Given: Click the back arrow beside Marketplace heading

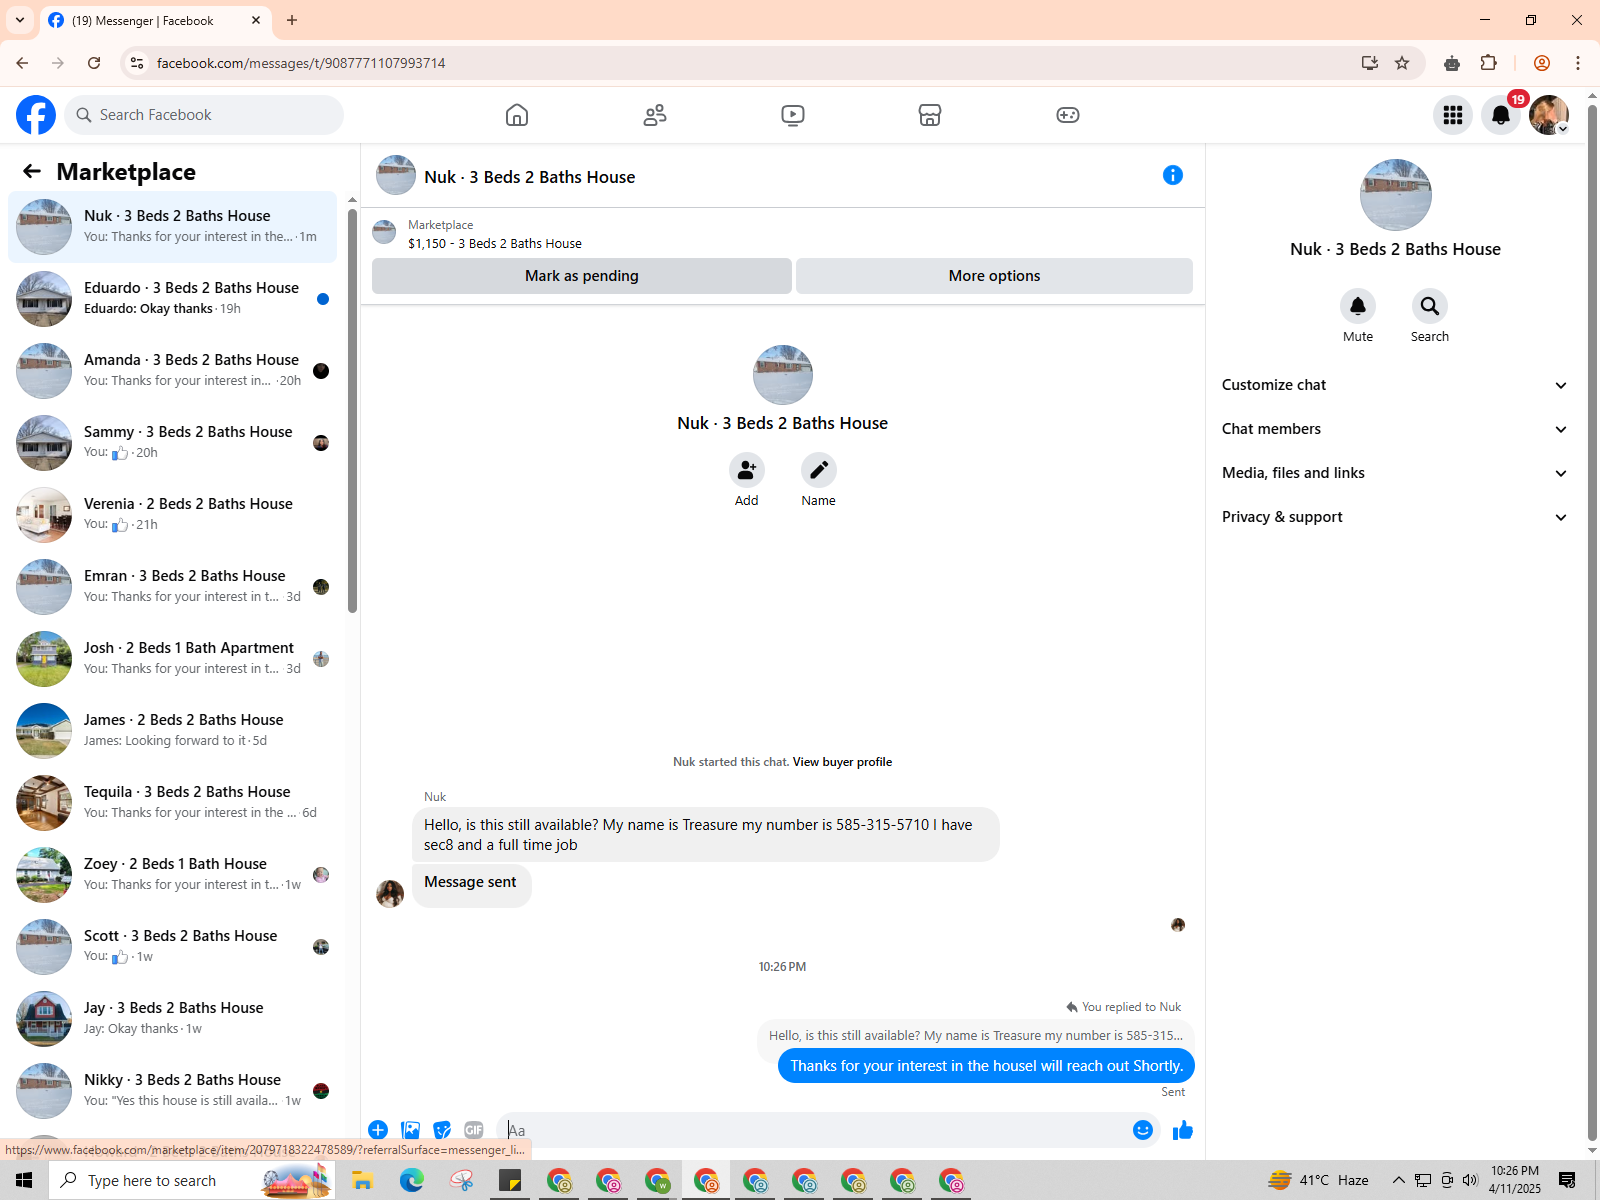Looking at the screenshot, I should pos(32,171).
